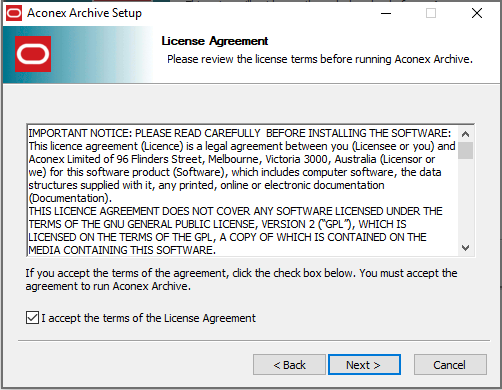
Task: Click the Aconex icon in title bar
Action: (x=14, y=13)
